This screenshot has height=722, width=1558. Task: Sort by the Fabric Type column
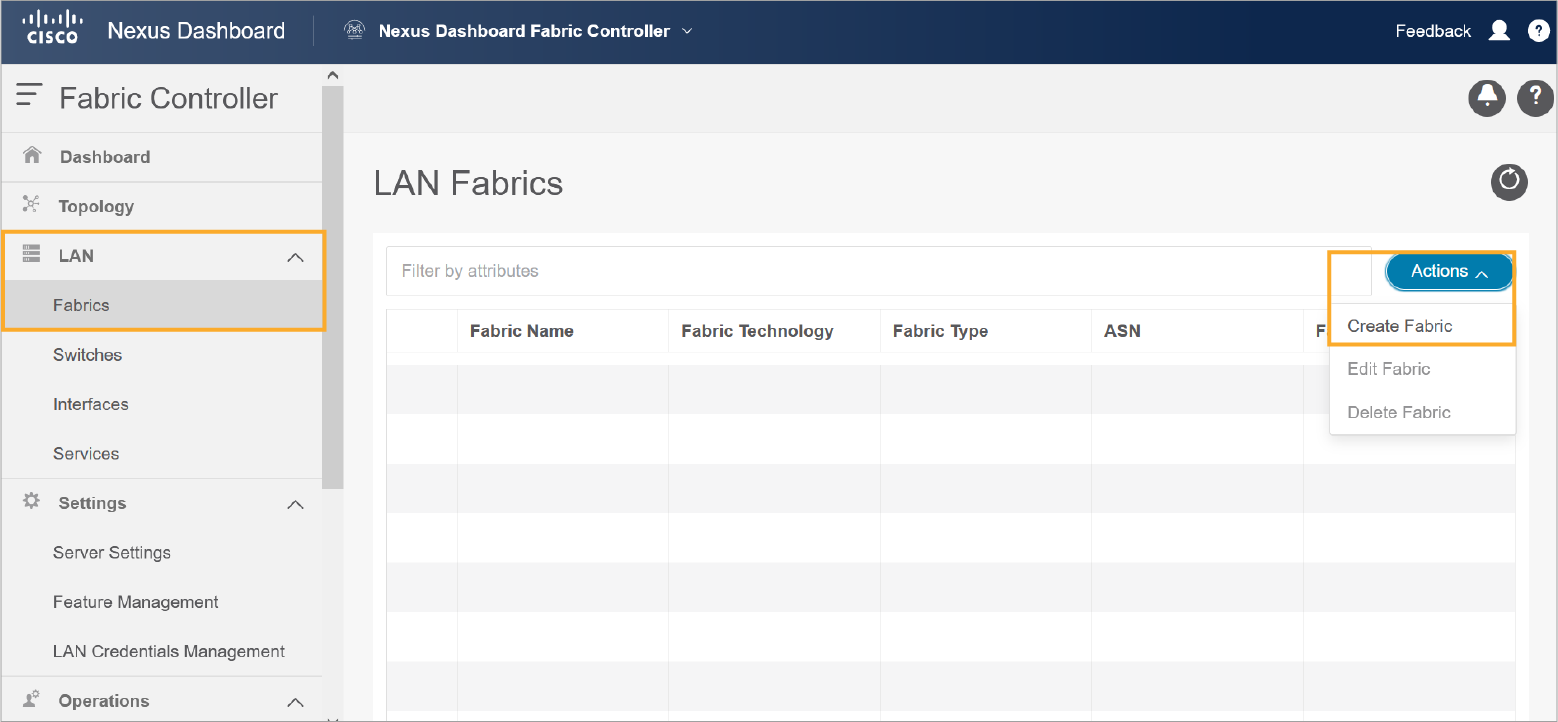(x=940, y=331)
